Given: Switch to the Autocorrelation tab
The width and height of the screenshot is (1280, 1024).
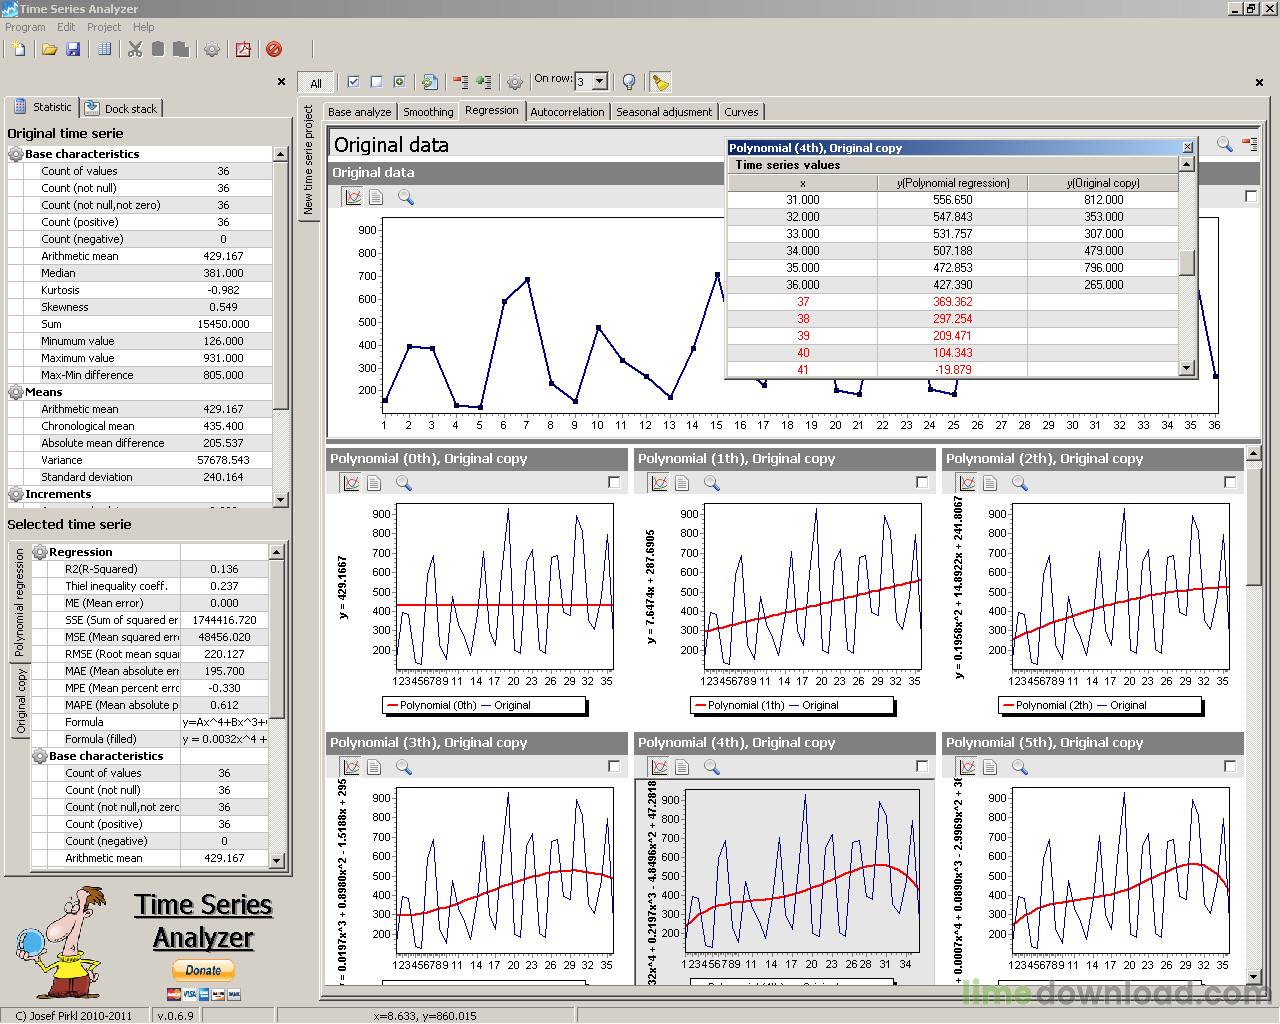Looking at the screenshot, I should point(568,111).
